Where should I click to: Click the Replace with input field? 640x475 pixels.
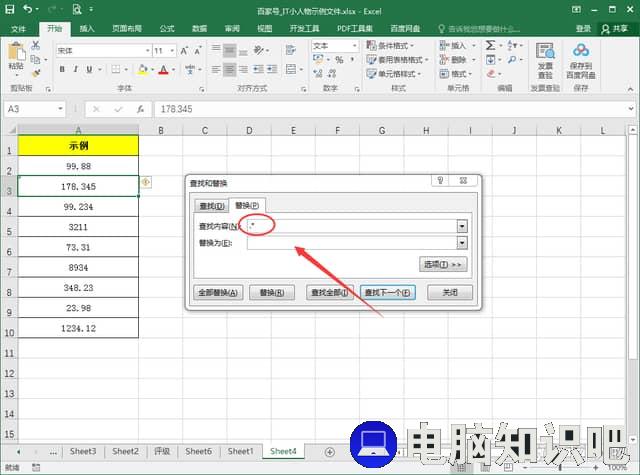[352, 243]
